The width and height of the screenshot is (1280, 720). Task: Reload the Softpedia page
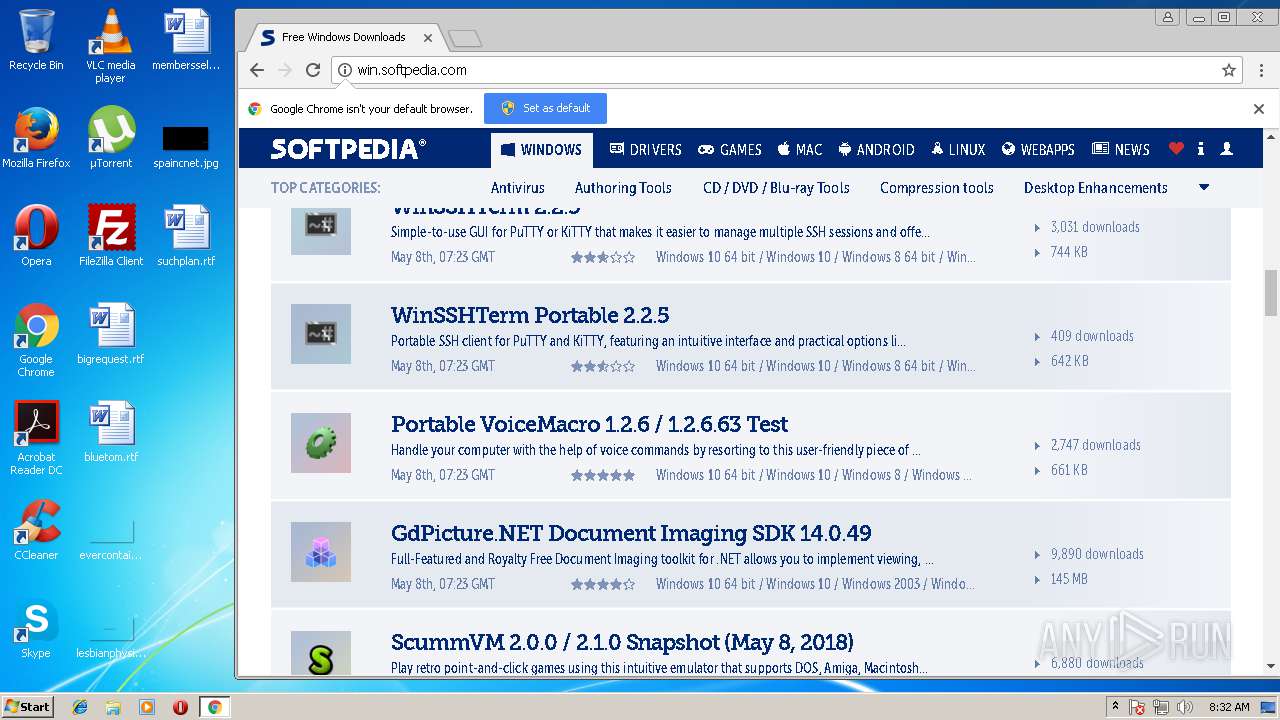point(313,70)
